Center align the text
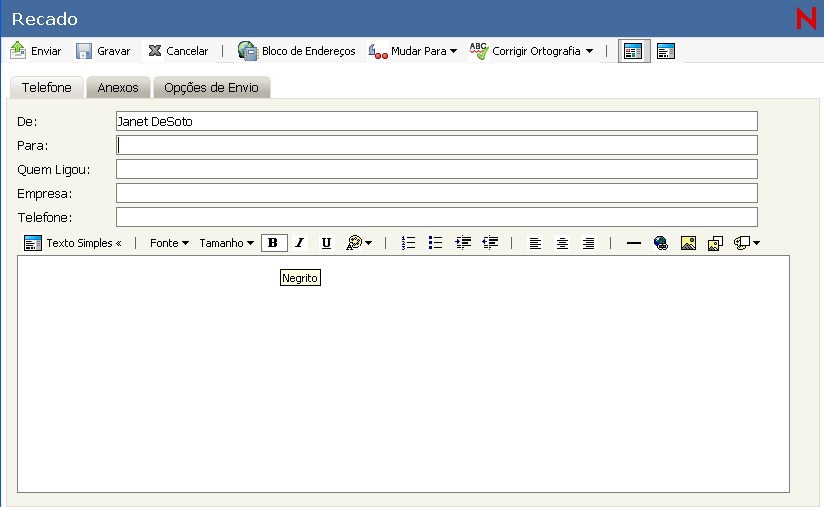The image size is (824, 507). coord(562,243)
